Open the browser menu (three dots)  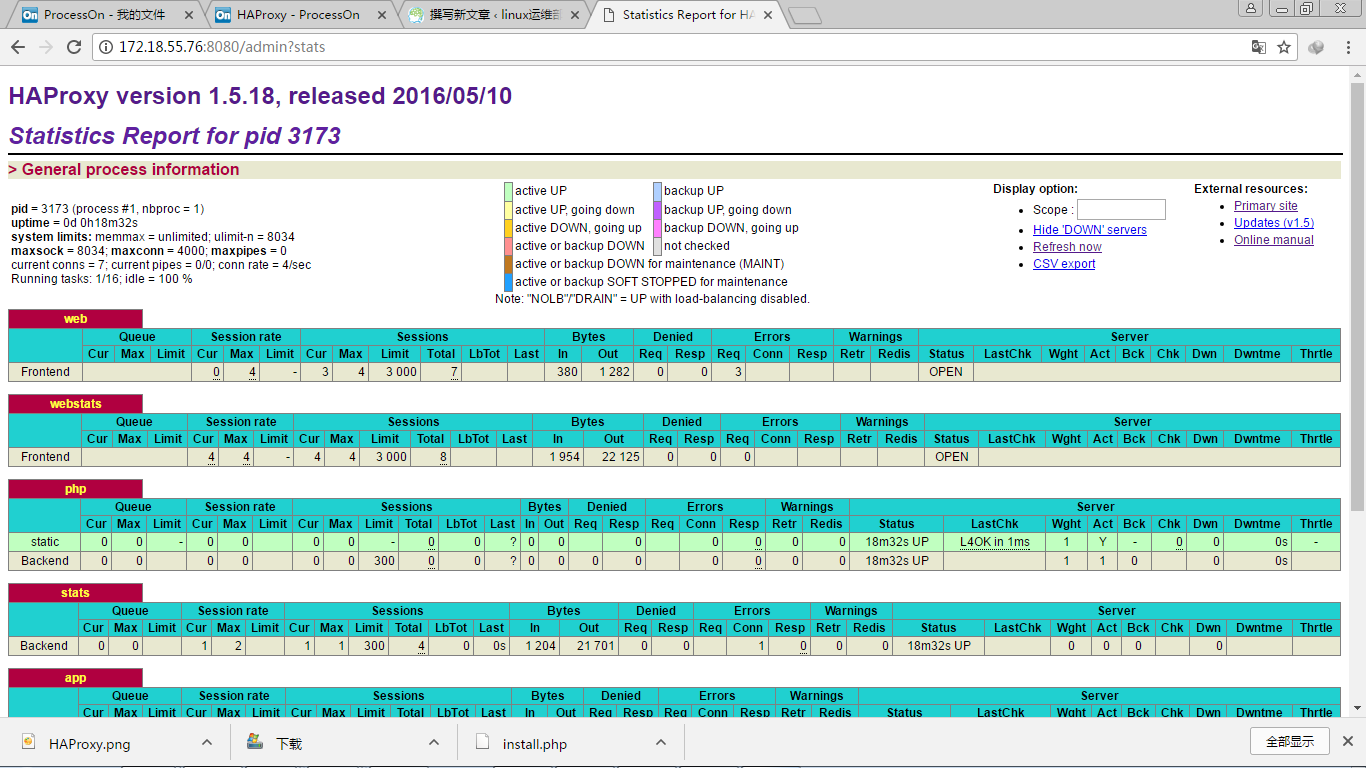coord(1347,47)
